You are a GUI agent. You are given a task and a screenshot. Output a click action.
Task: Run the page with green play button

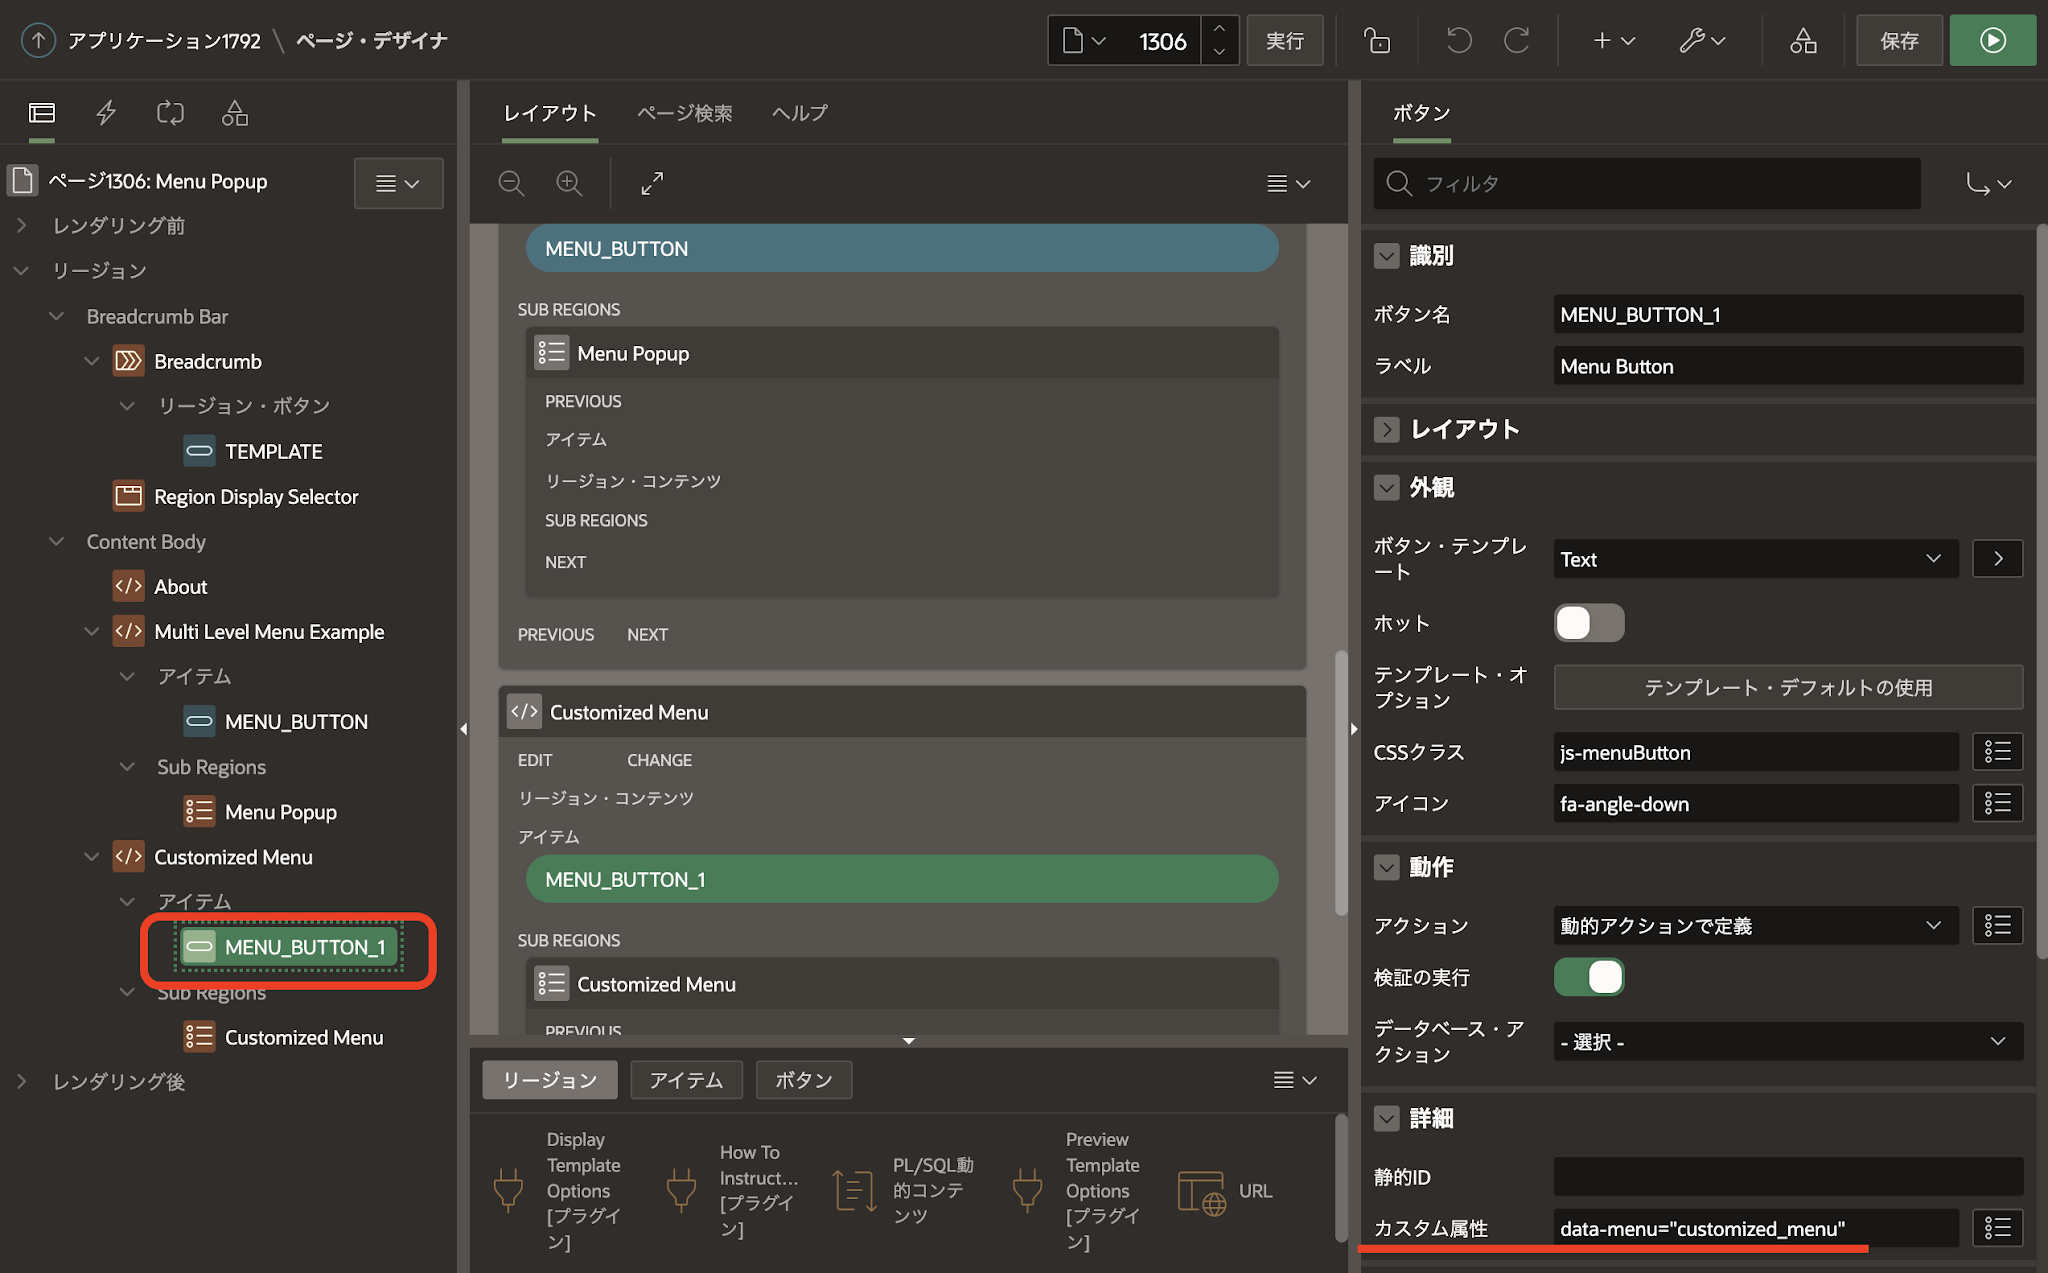tap(1992, 41)
